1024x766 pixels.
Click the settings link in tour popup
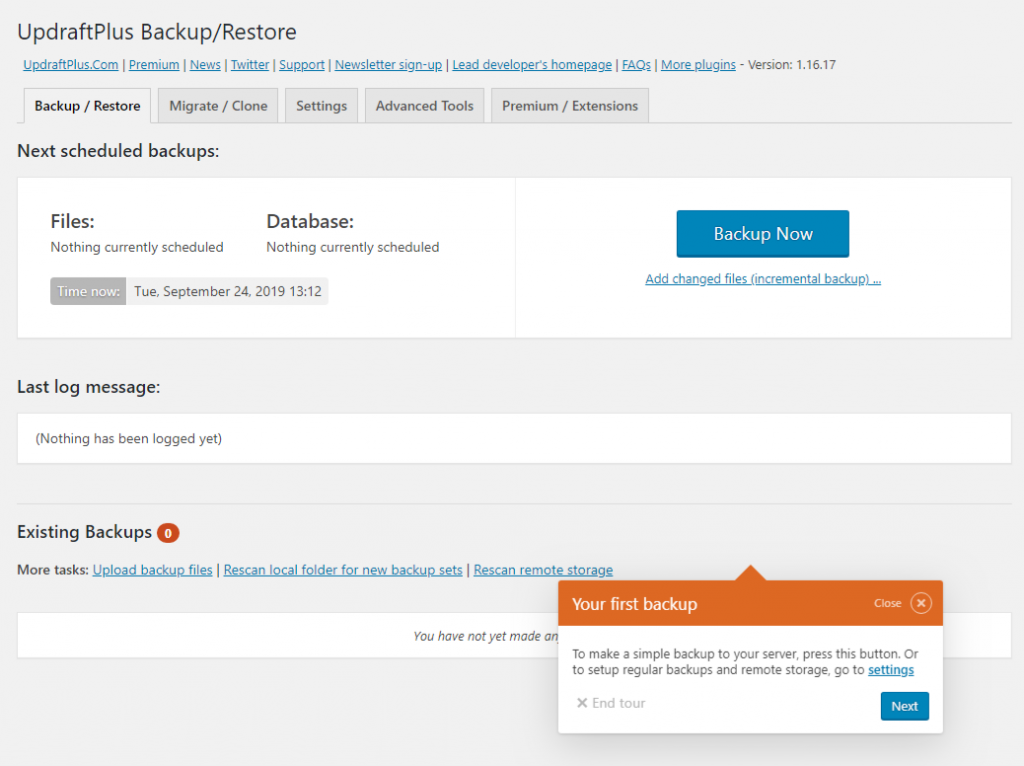click(891, 670)
